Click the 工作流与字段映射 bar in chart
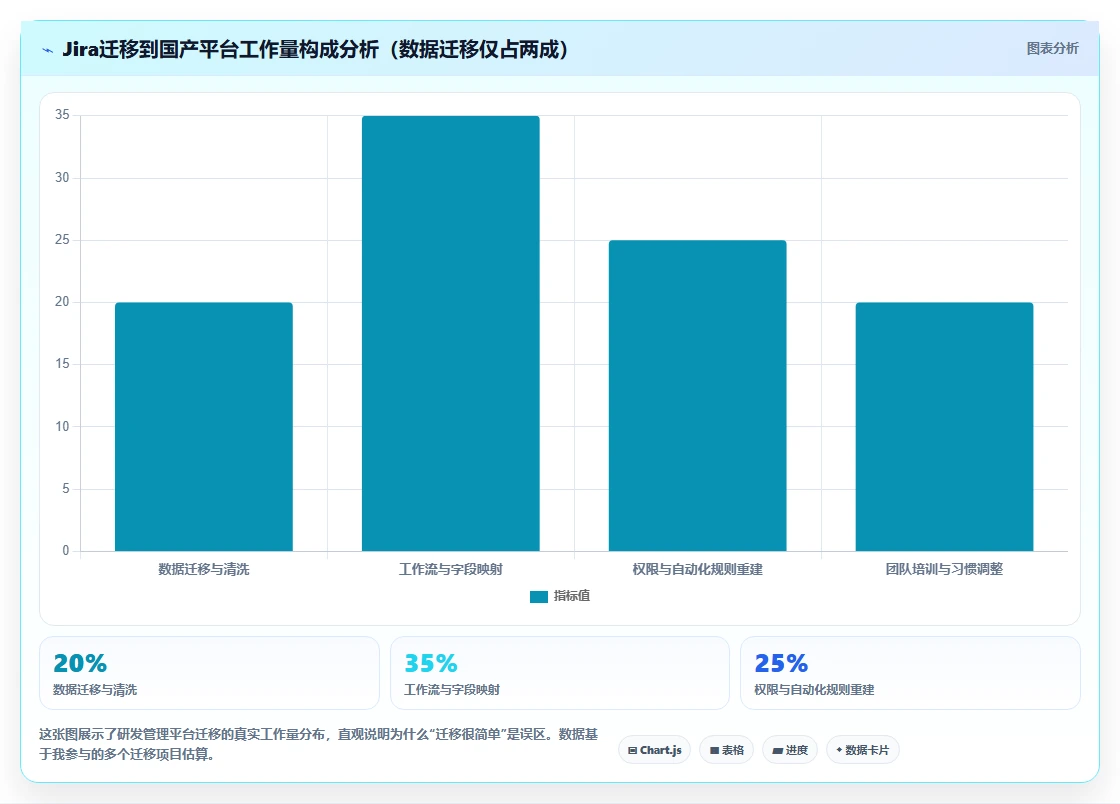The height and width of the screenshot is (804, 1120). pos(451,333)
